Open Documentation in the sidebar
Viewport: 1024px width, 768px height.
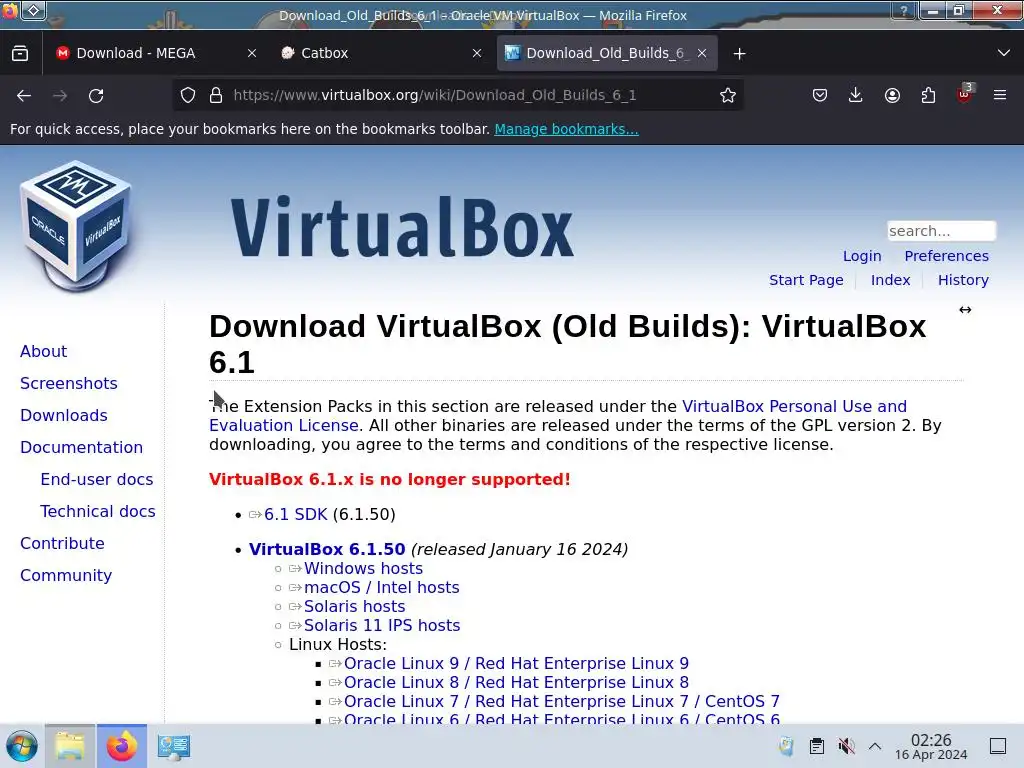pyautogui.click(x=81, y=447)
